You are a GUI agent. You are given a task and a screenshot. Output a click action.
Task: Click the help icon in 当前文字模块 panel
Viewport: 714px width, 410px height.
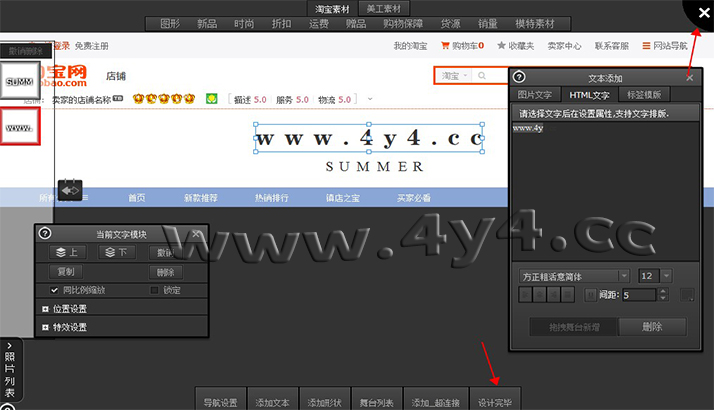tap(45, 233)
